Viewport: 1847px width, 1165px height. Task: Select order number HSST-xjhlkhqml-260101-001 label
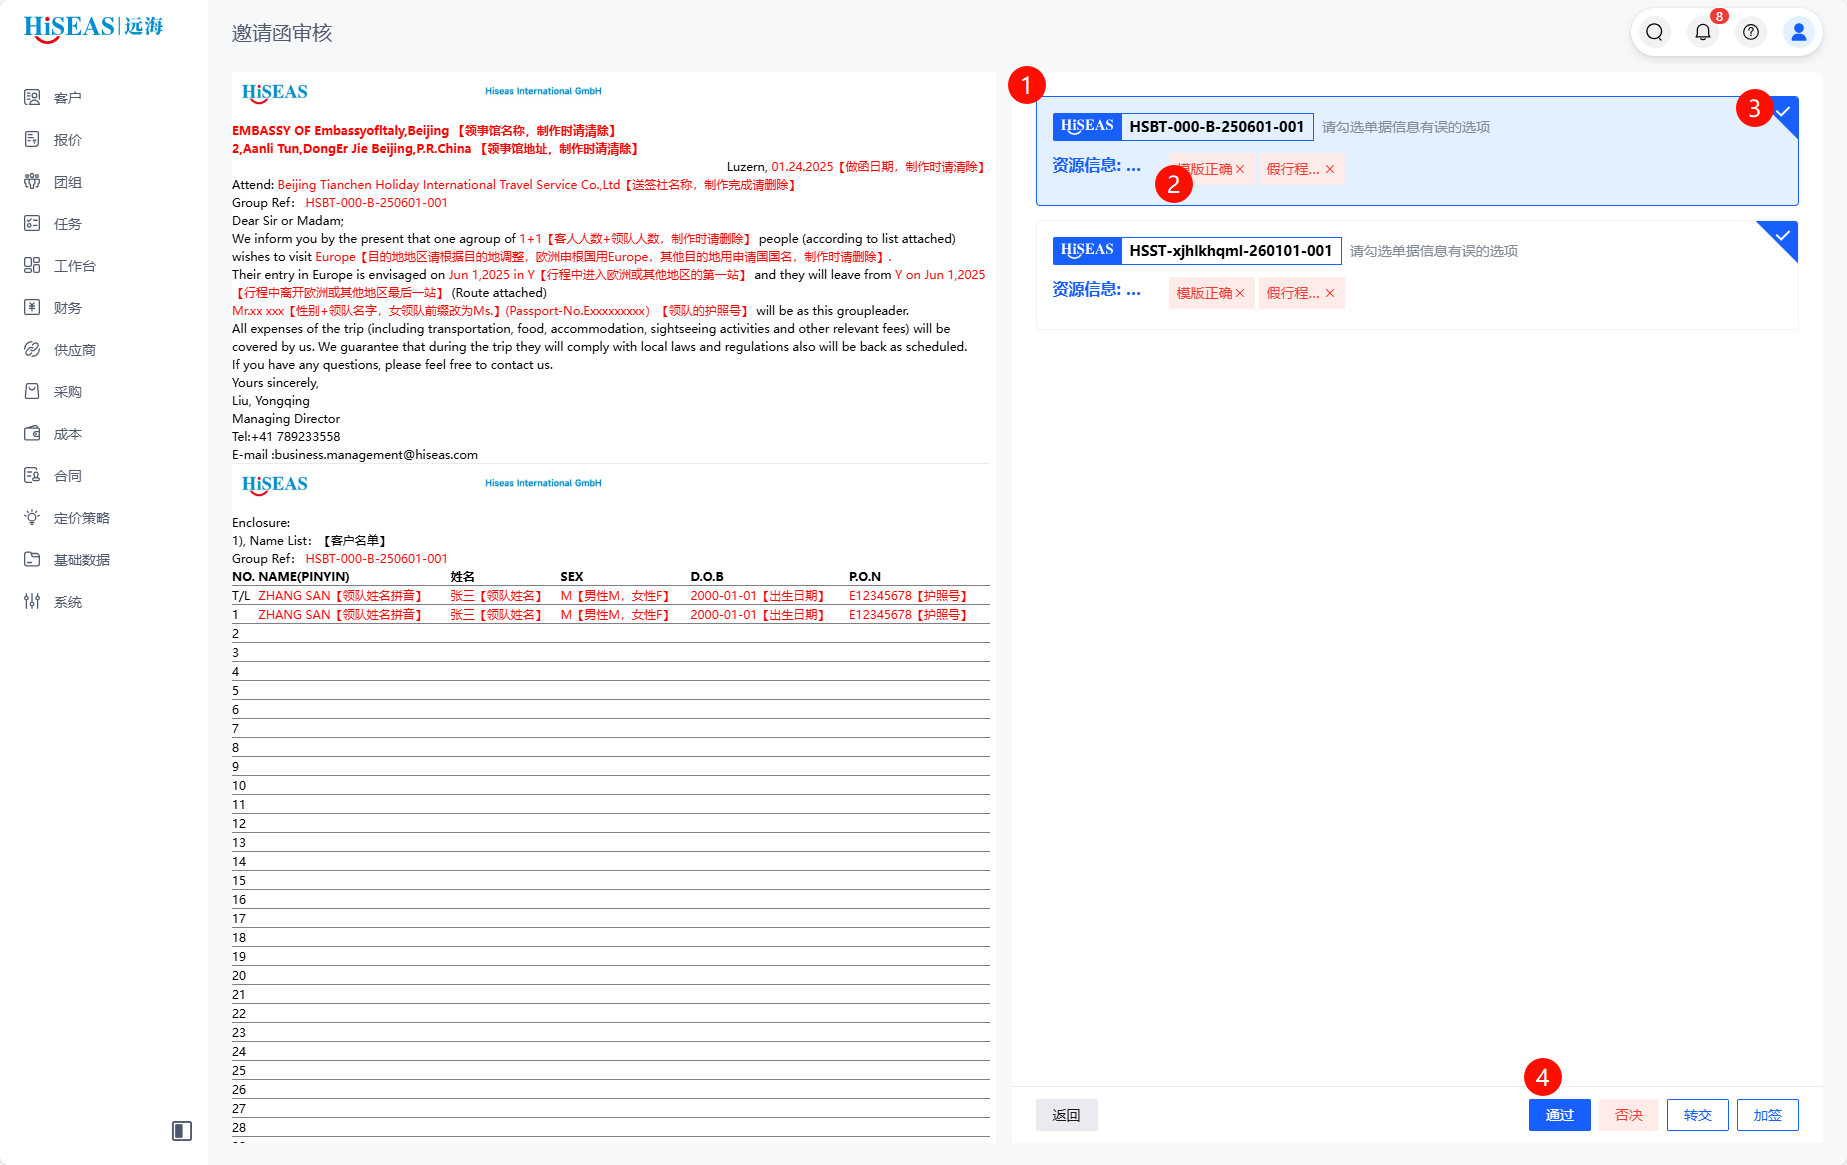pyautogui.click(x=1231, y=251)
